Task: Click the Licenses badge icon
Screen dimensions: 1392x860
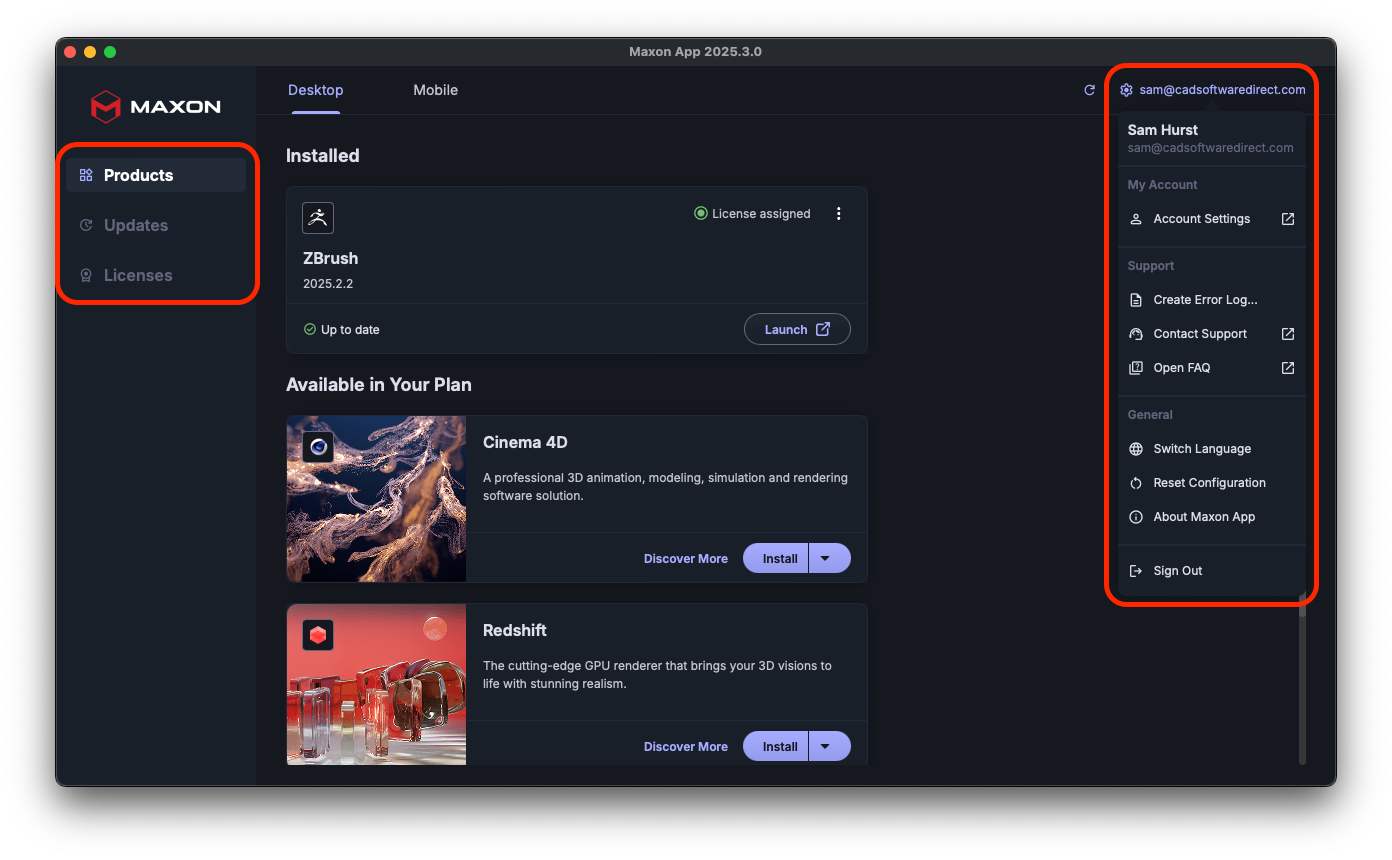Action: (86, 275)
